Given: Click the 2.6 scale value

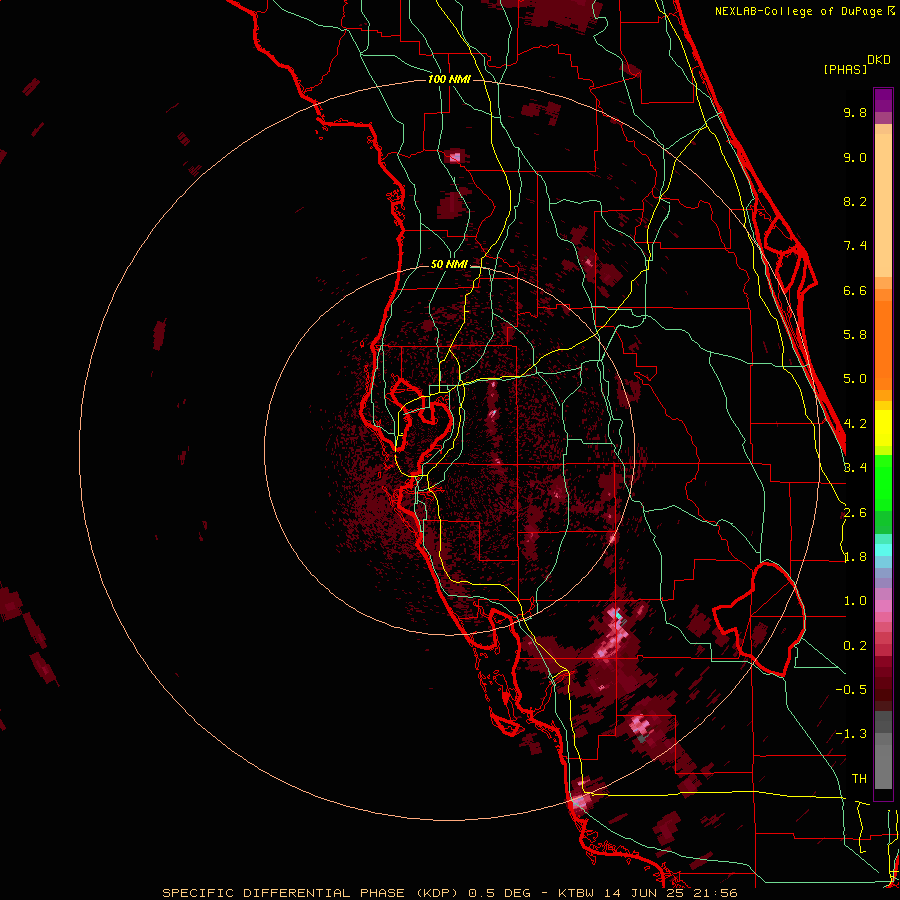Looking at the screenshot, I should coord(855,513).
